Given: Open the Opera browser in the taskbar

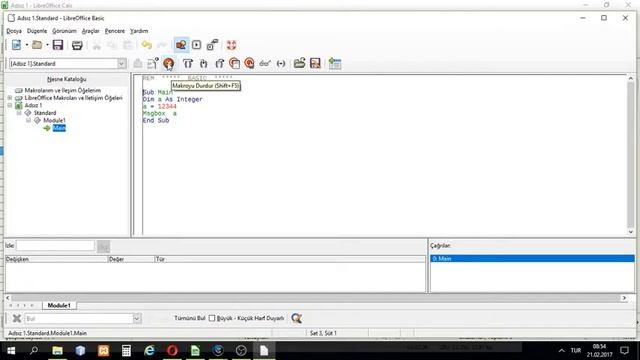Looking at the screenshot, I should coord(172,351).
